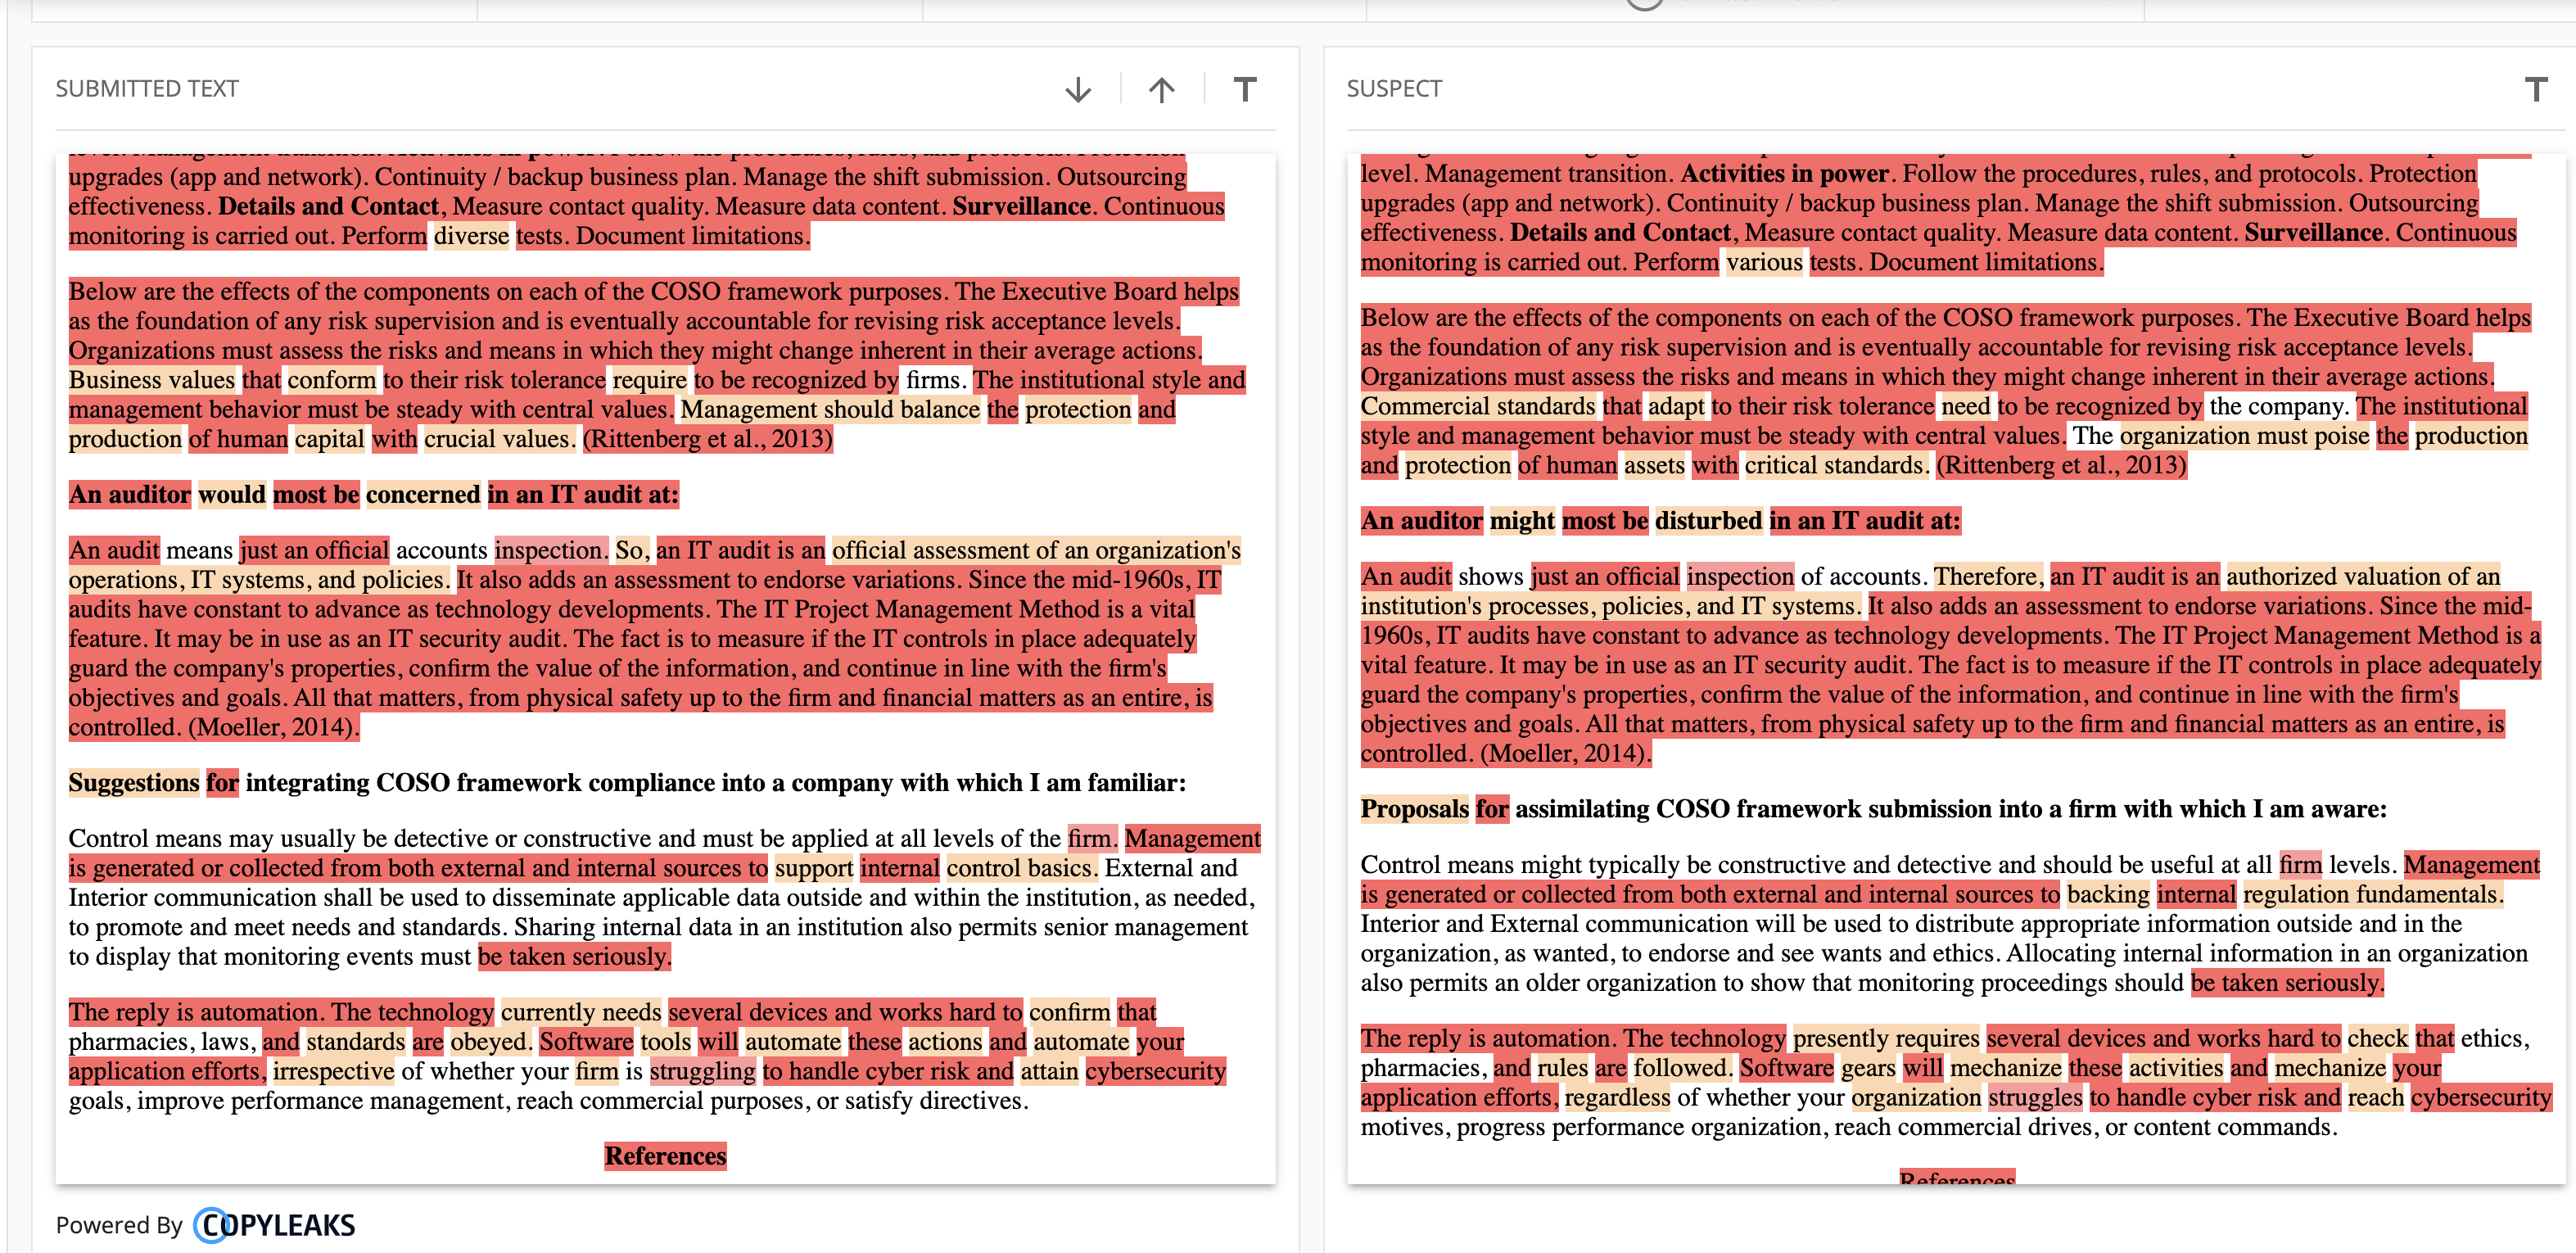2576x1253 pixels.
Task: Click '(Moeller, 2014).' in submitted text
Action: (x=273, y=727)
